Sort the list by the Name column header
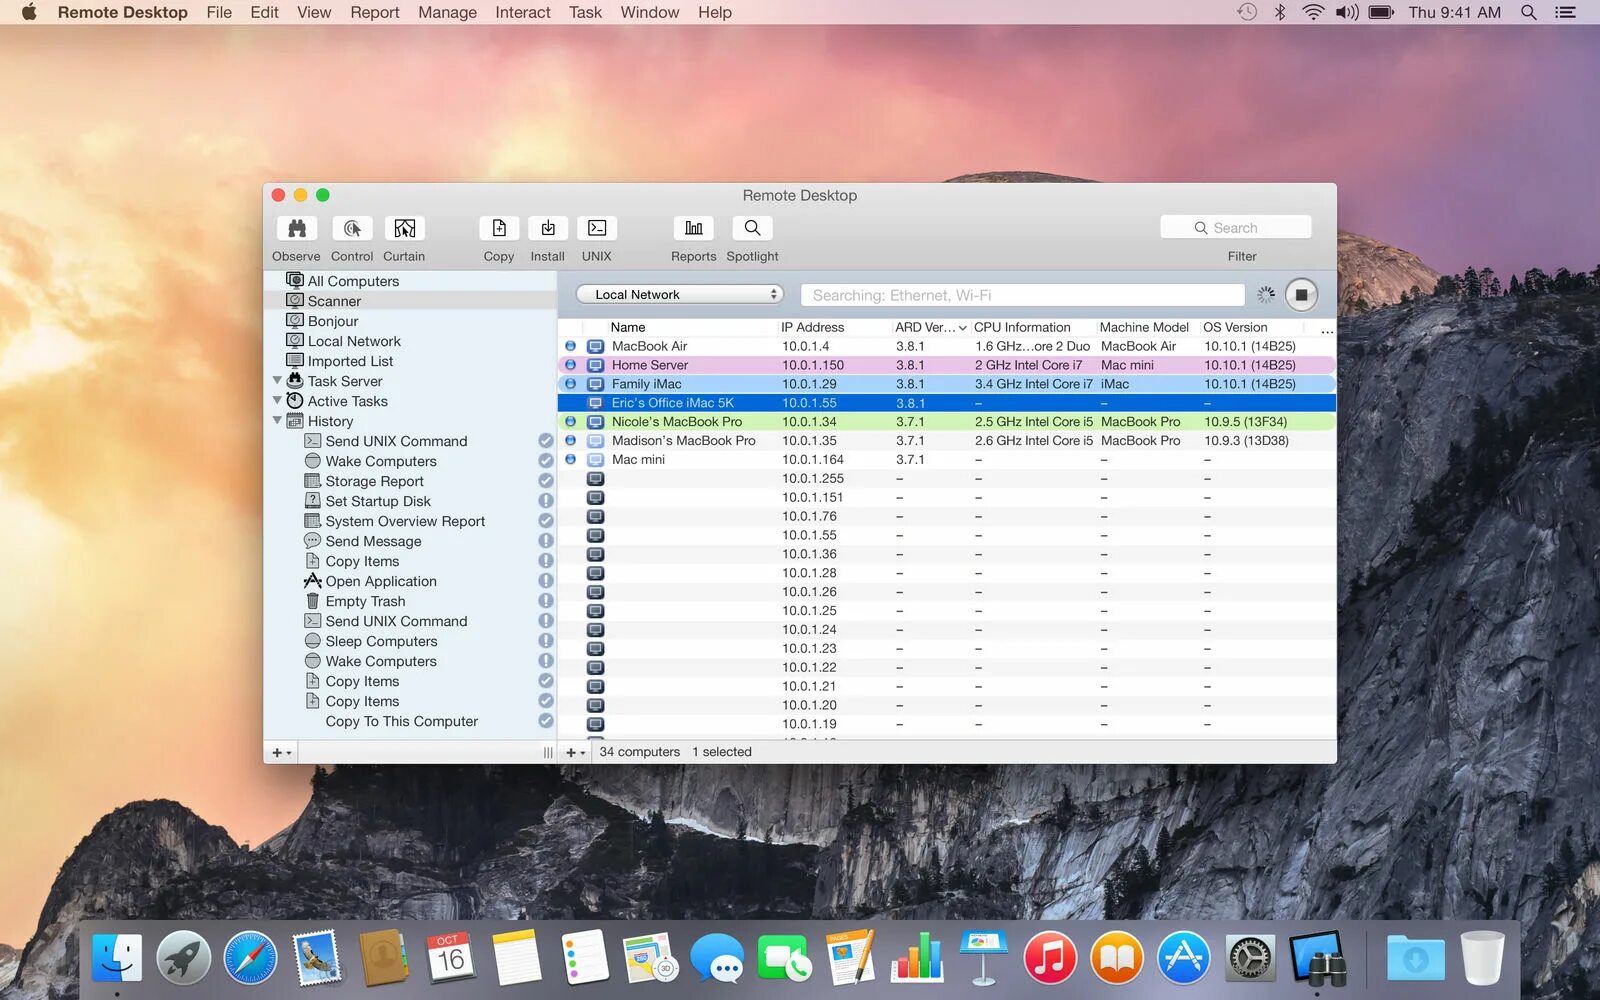 click(692, 327)
